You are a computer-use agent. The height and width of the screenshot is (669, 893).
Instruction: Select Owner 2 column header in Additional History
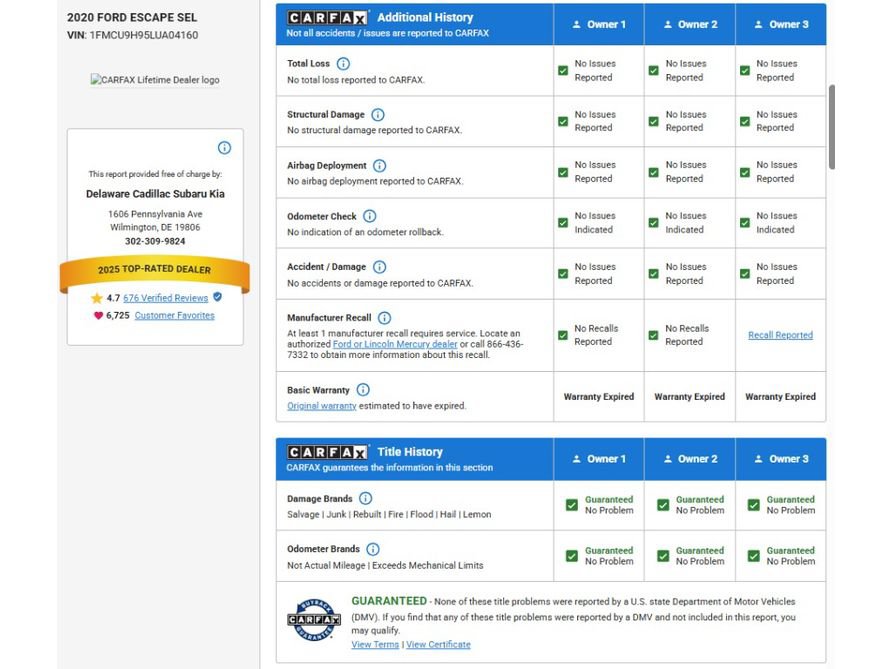click(x=690, y=24)
